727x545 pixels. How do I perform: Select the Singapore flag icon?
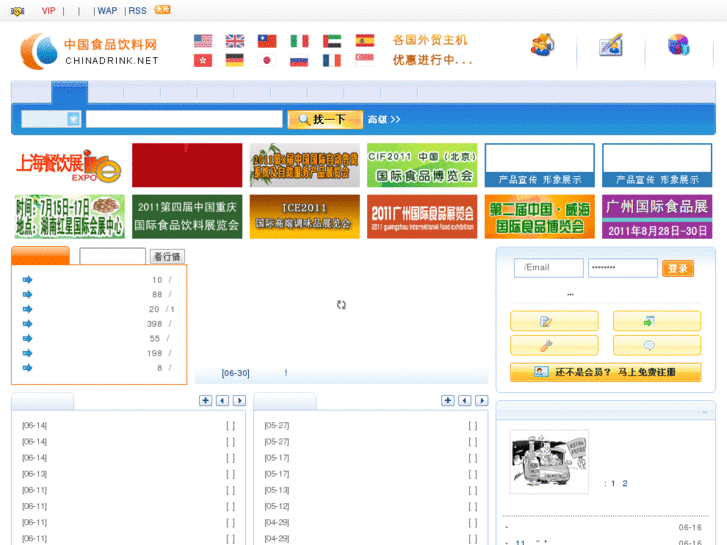click(364, 59)
